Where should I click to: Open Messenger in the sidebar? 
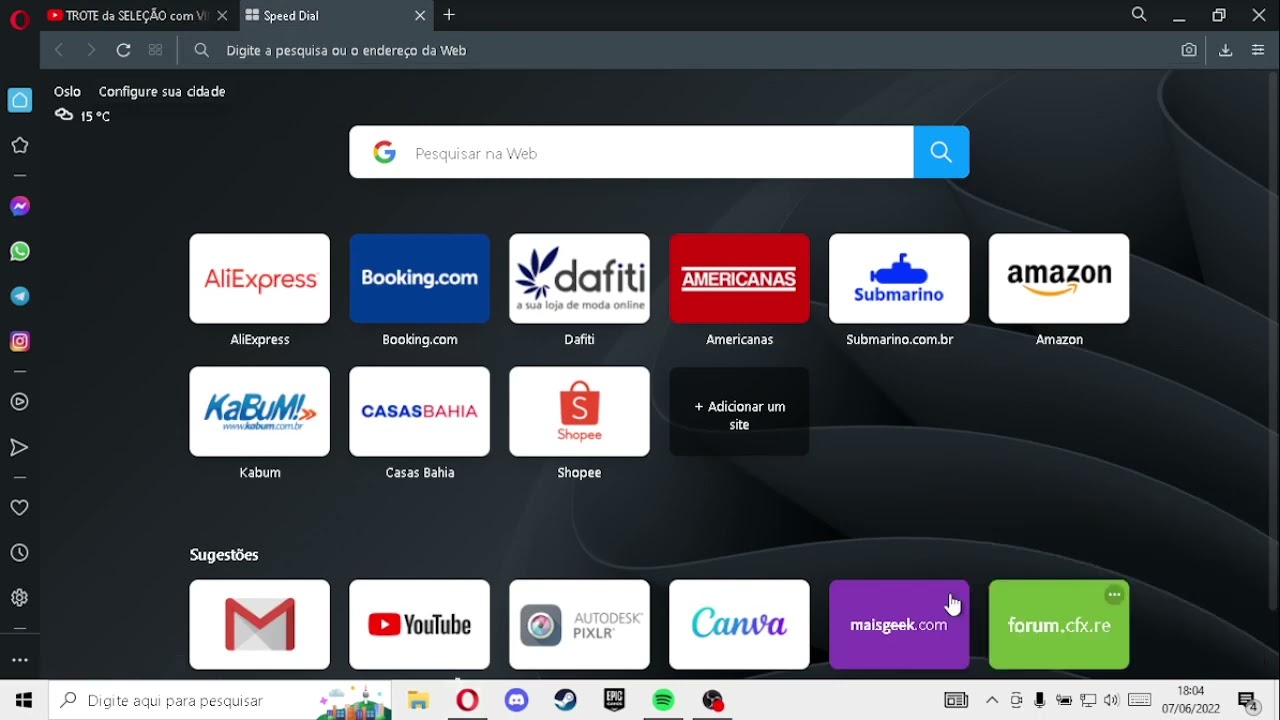(19, 206)
